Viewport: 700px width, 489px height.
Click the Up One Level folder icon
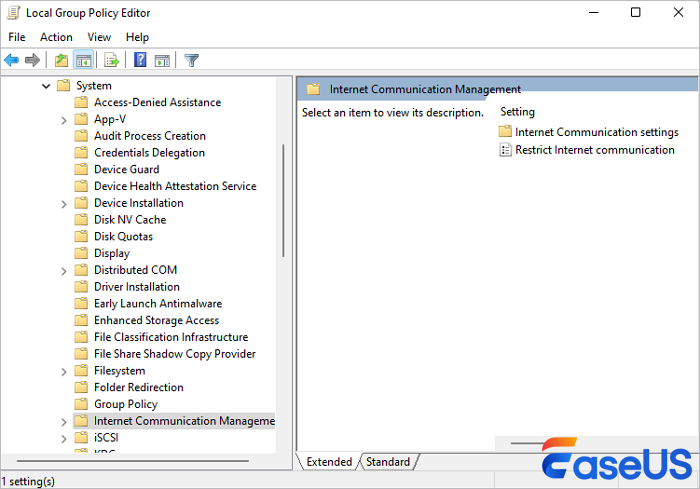[x=62, y=60]
